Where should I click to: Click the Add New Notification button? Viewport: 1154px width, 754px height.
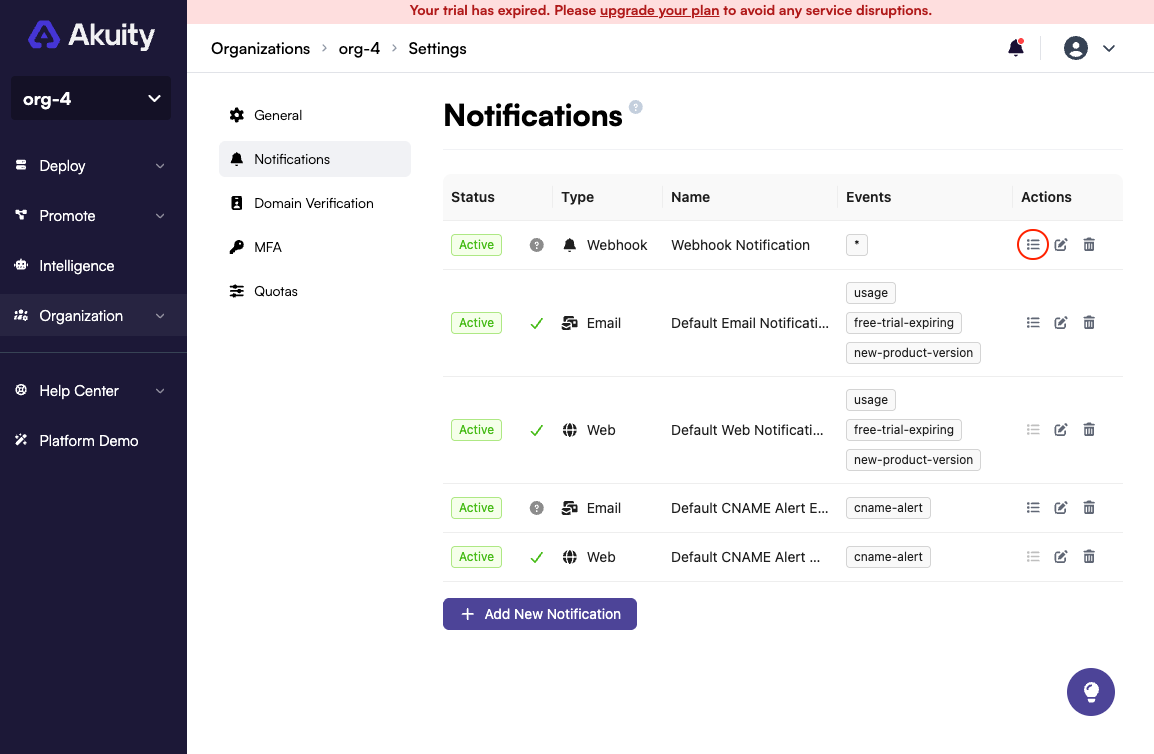[x=539, y=613]
